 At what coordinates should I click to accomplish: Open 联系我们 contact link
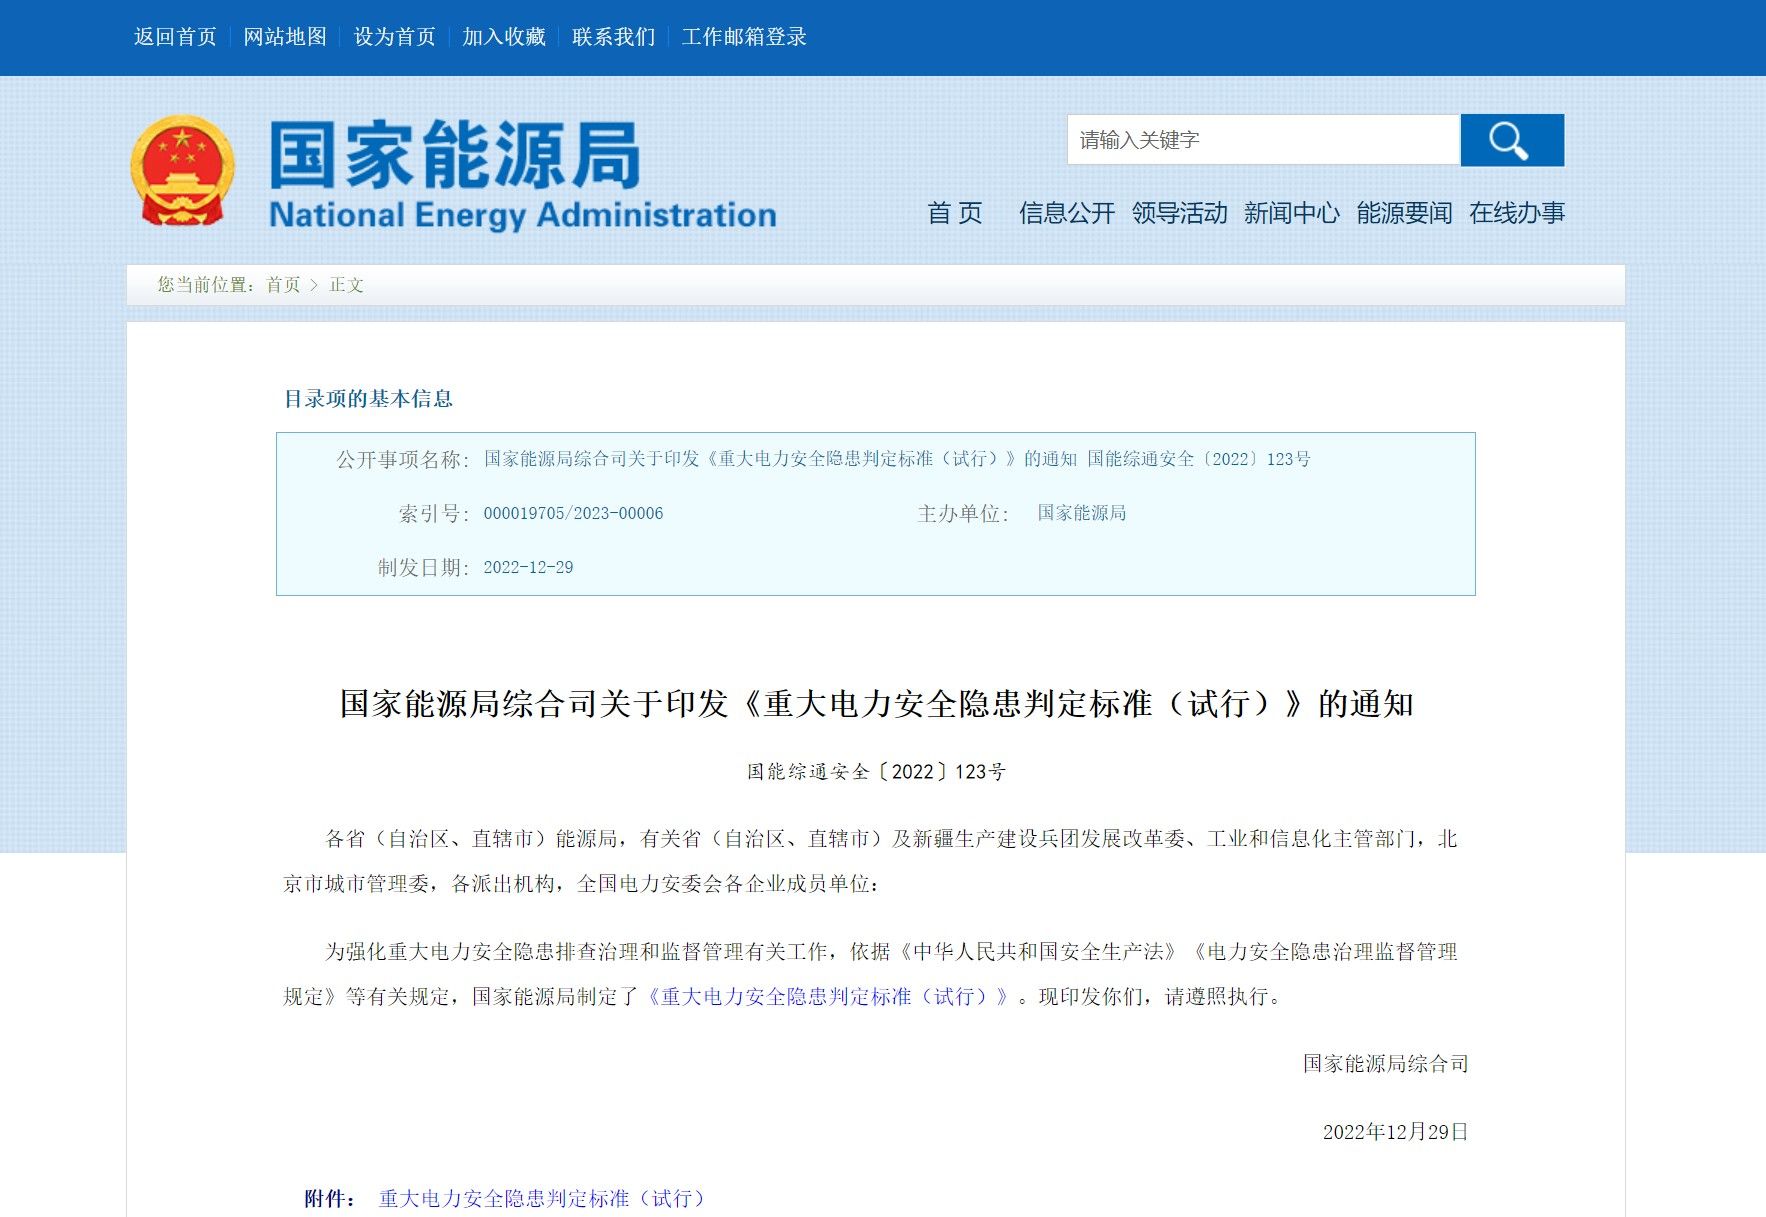[x=613, y=37]
